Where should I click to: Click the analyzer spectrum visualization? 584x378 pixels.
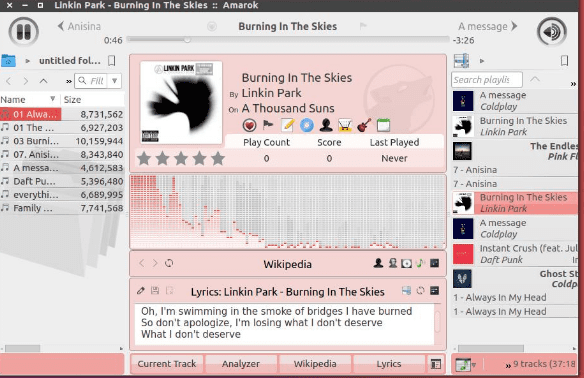pos(288,212)
